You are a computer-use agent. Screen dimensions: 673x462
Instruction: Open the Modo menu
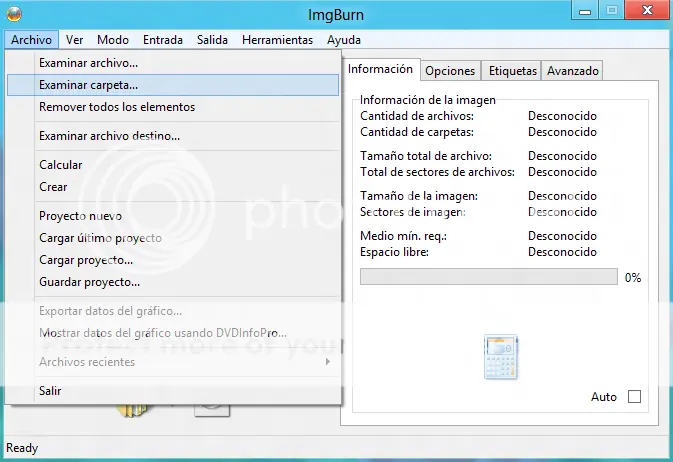113,40
